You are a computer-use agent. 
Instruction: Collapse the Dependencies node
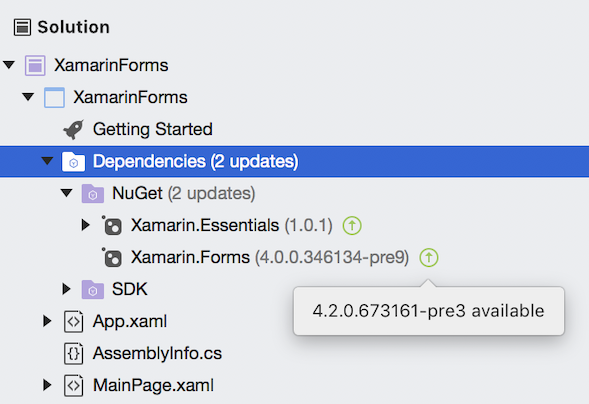click(x=47, y=161)
